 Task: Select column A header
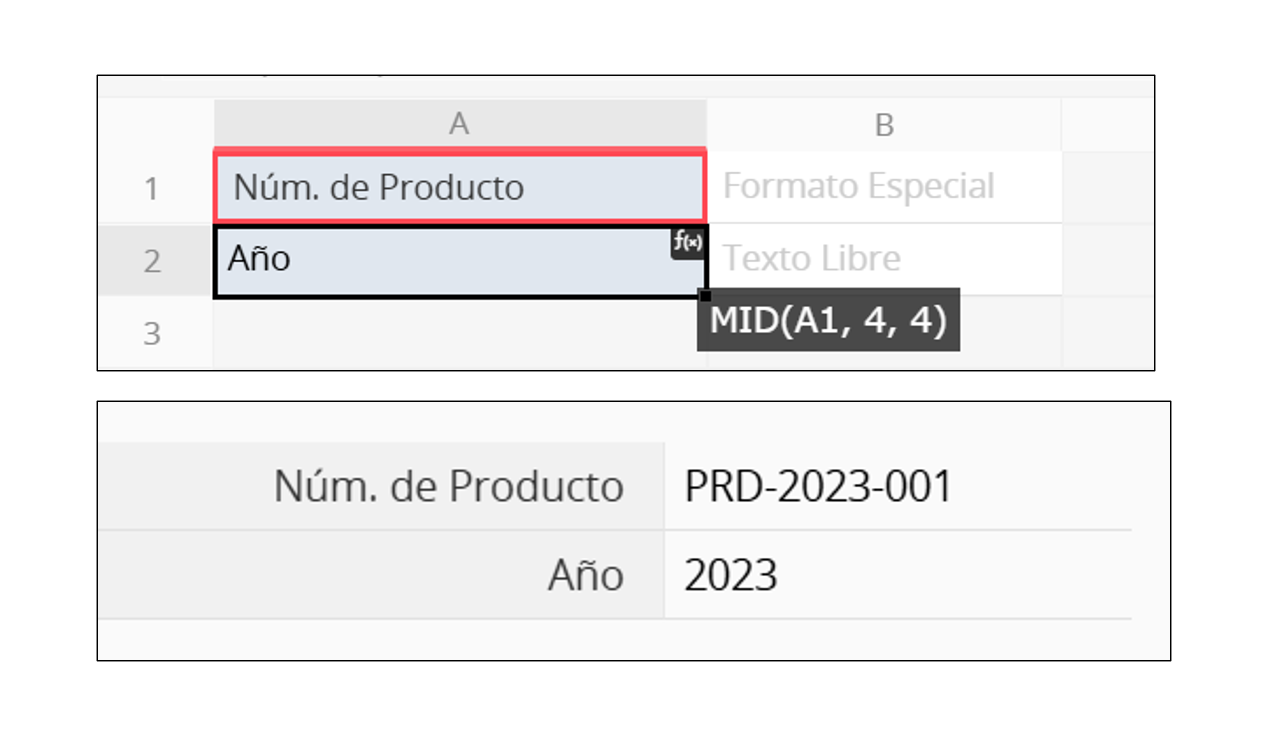pos(459,124)
